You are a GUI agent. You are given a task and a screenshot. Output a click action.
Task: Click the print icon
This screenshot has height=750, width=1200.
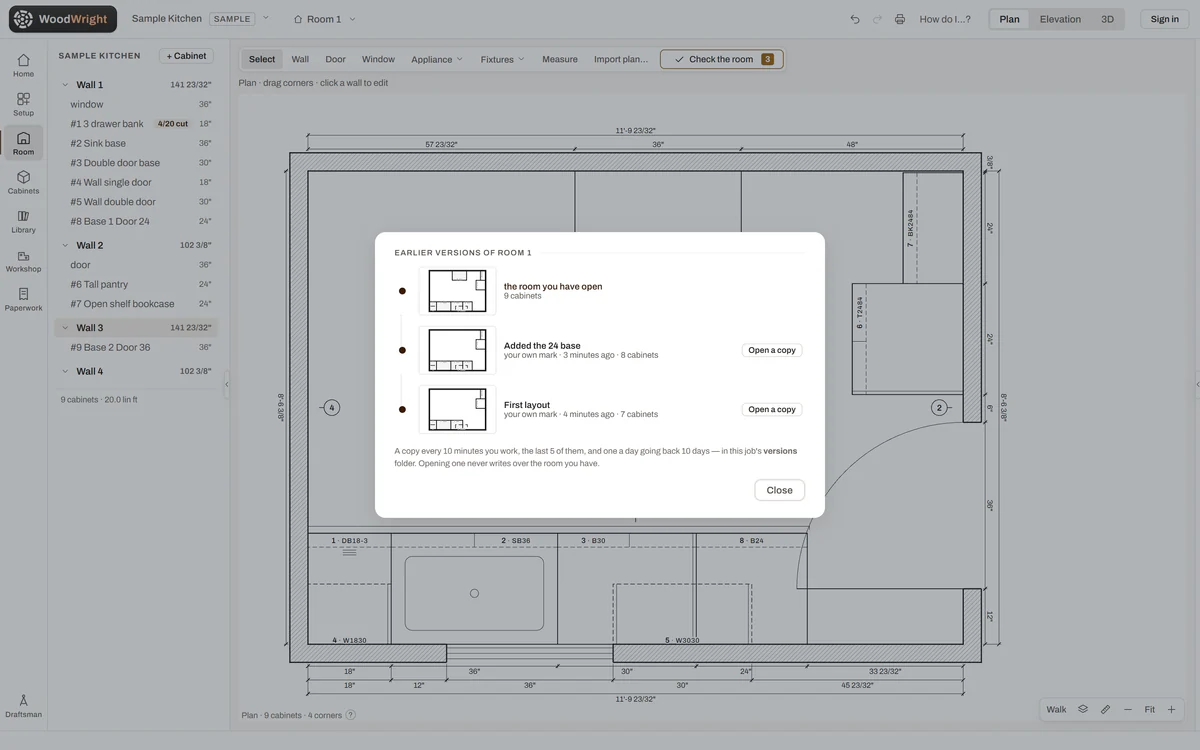[x=900, y=19]
